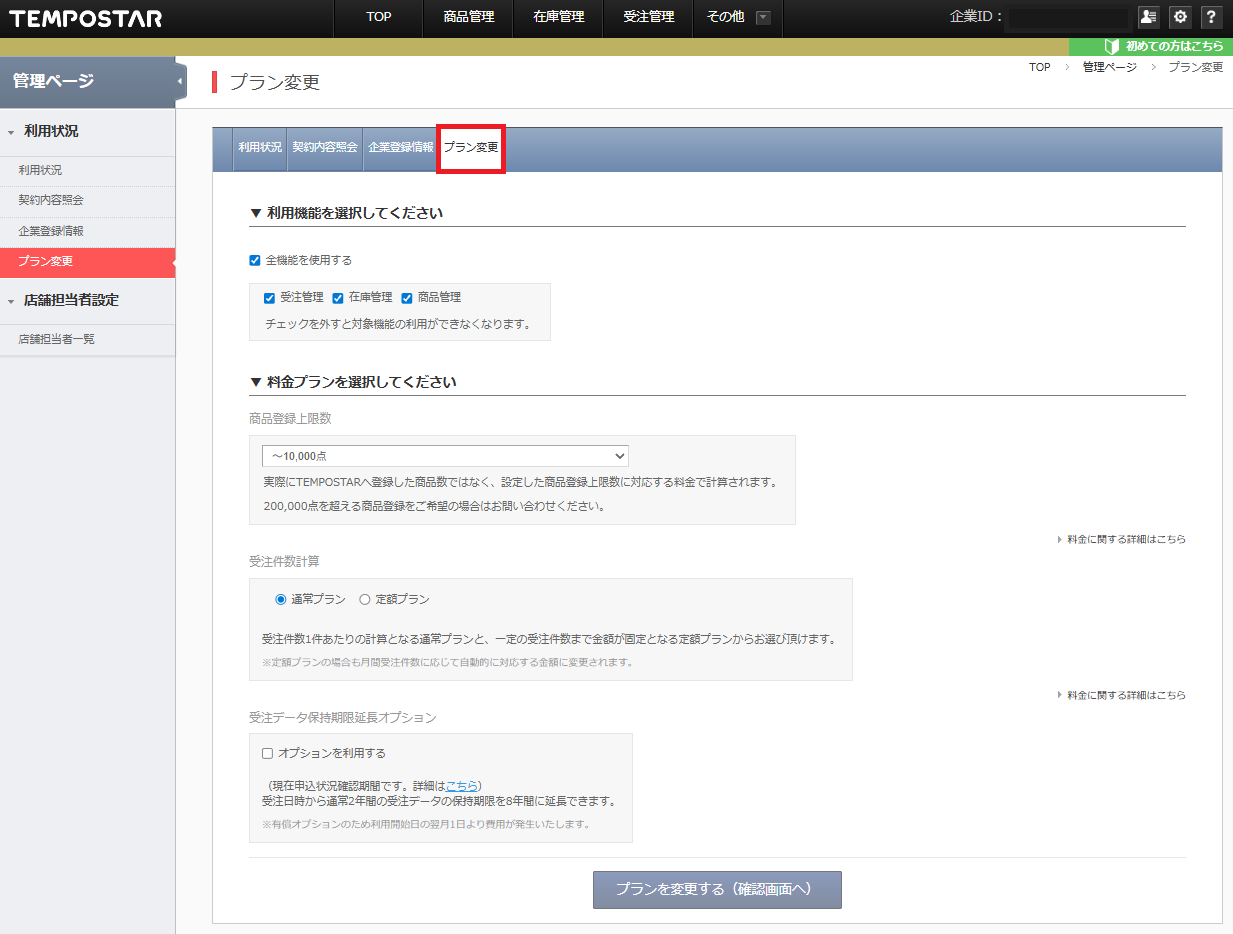Open 在庫管理 in the top navigation
Viewport: 1233px width, 934px height.
558,18
